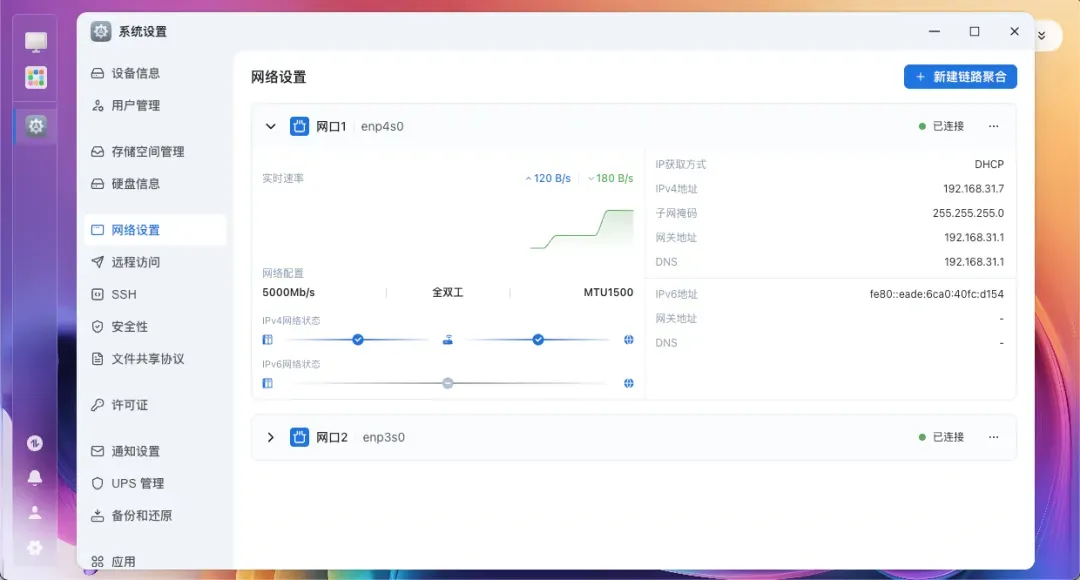Image resolution: width=1080 pixels, height=580 pixels.
Task: Click the globe icon in IPv6网络状态 row
Action: [x=629, y=383]
